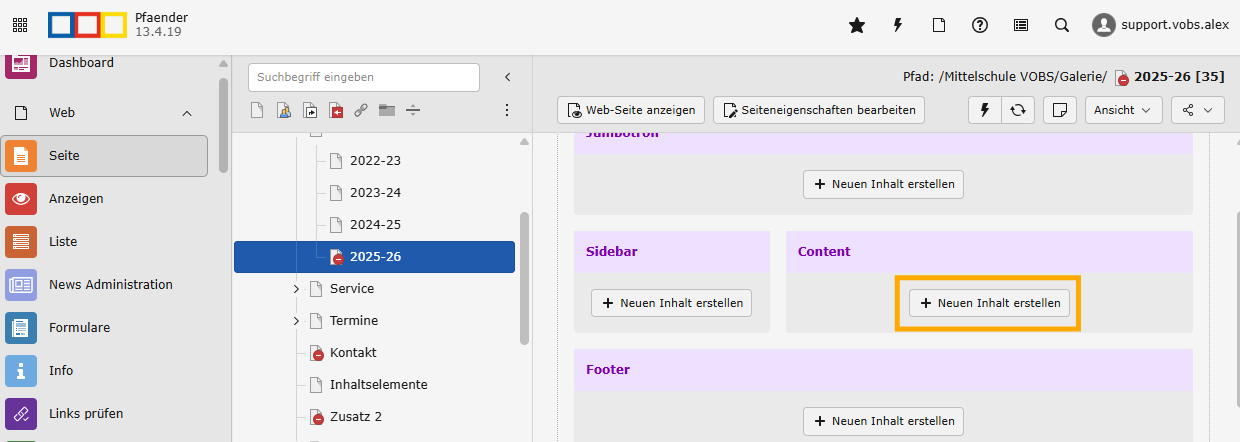Image resolution: width=1240 pixels, height=442 pixels.
Task: Create a page note with sticky note icon
Action: point(1059,110)
